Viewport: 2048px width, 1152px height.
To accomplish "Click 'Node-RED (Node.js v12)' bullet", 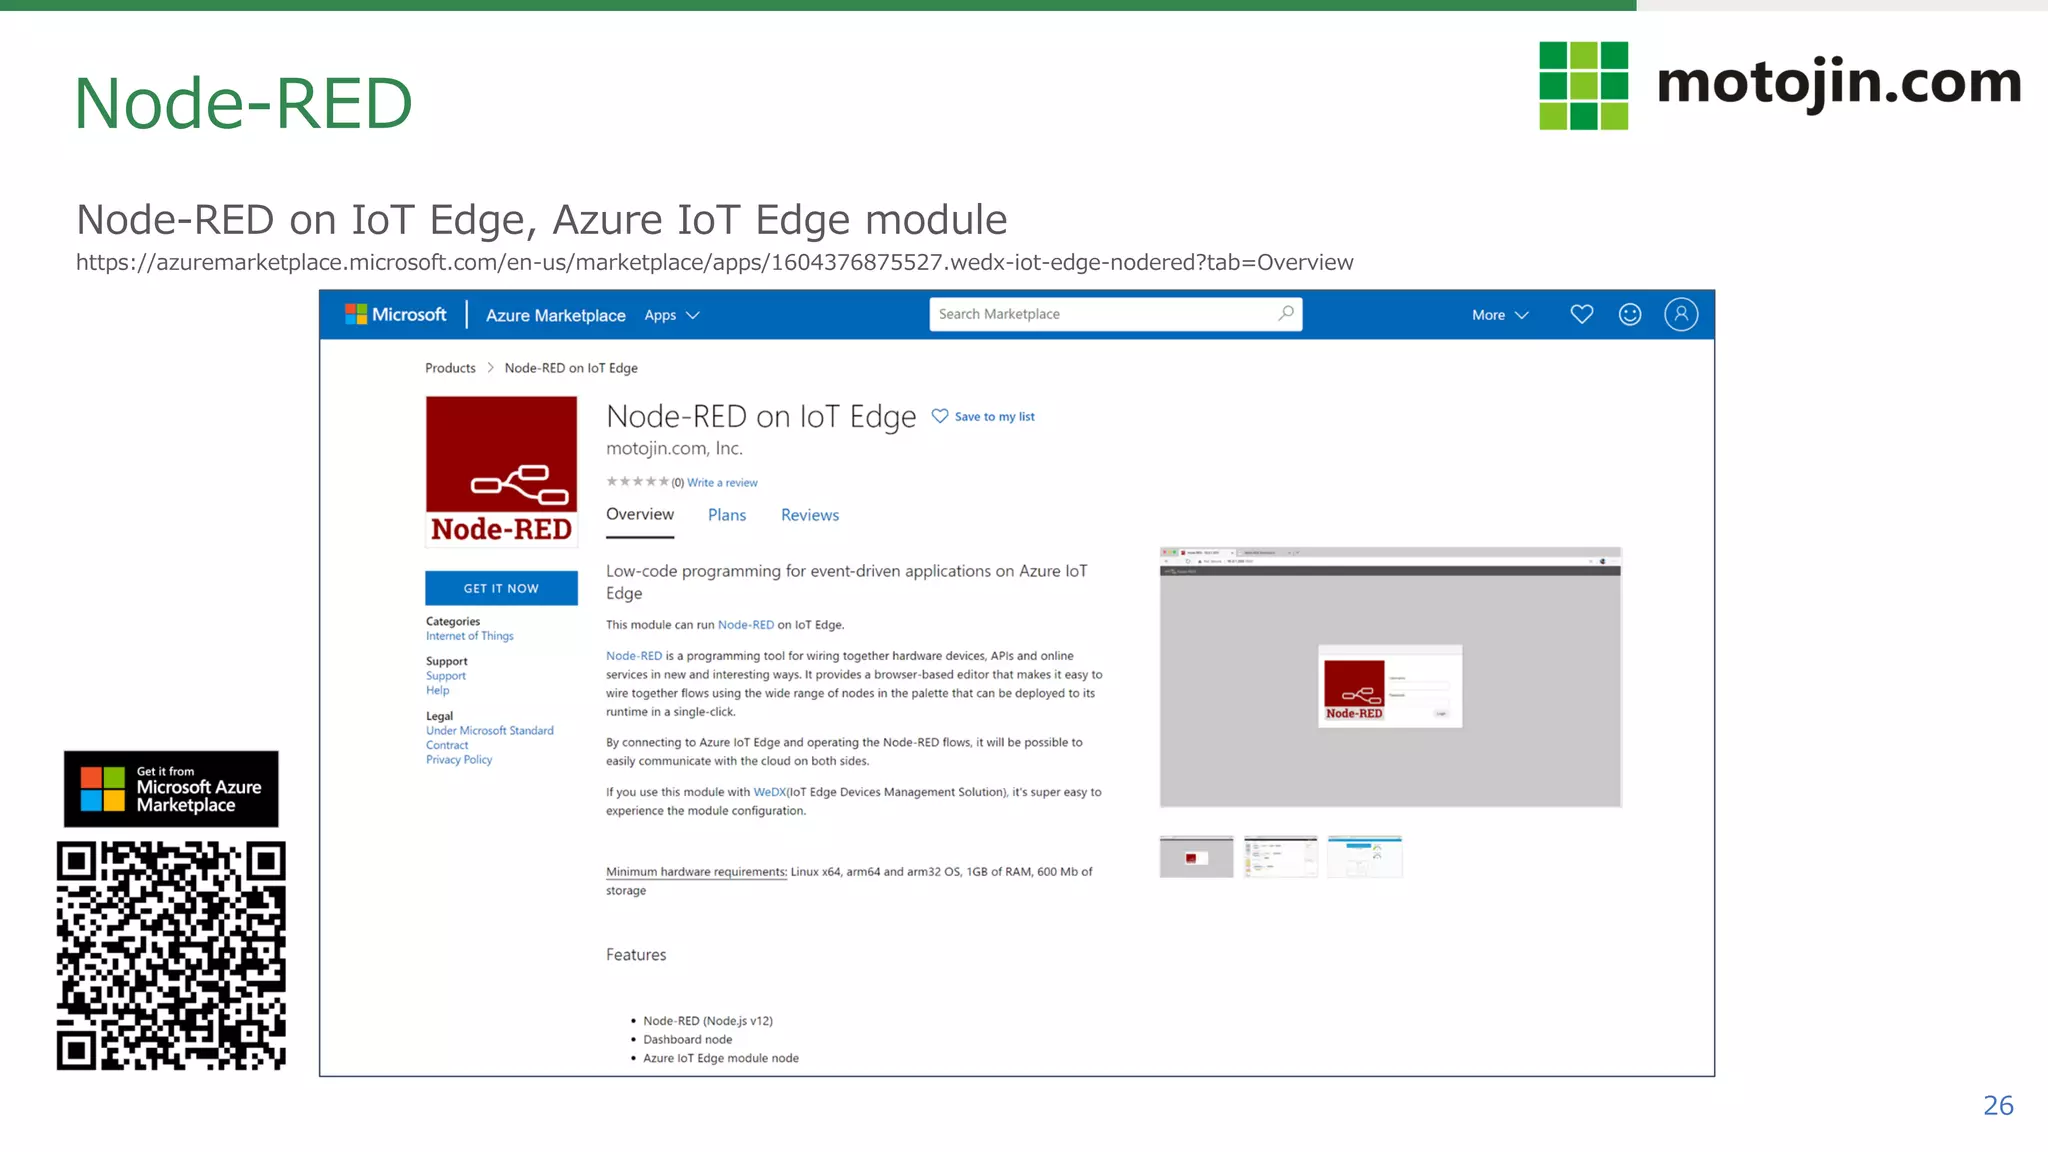I will (708, 1021).
